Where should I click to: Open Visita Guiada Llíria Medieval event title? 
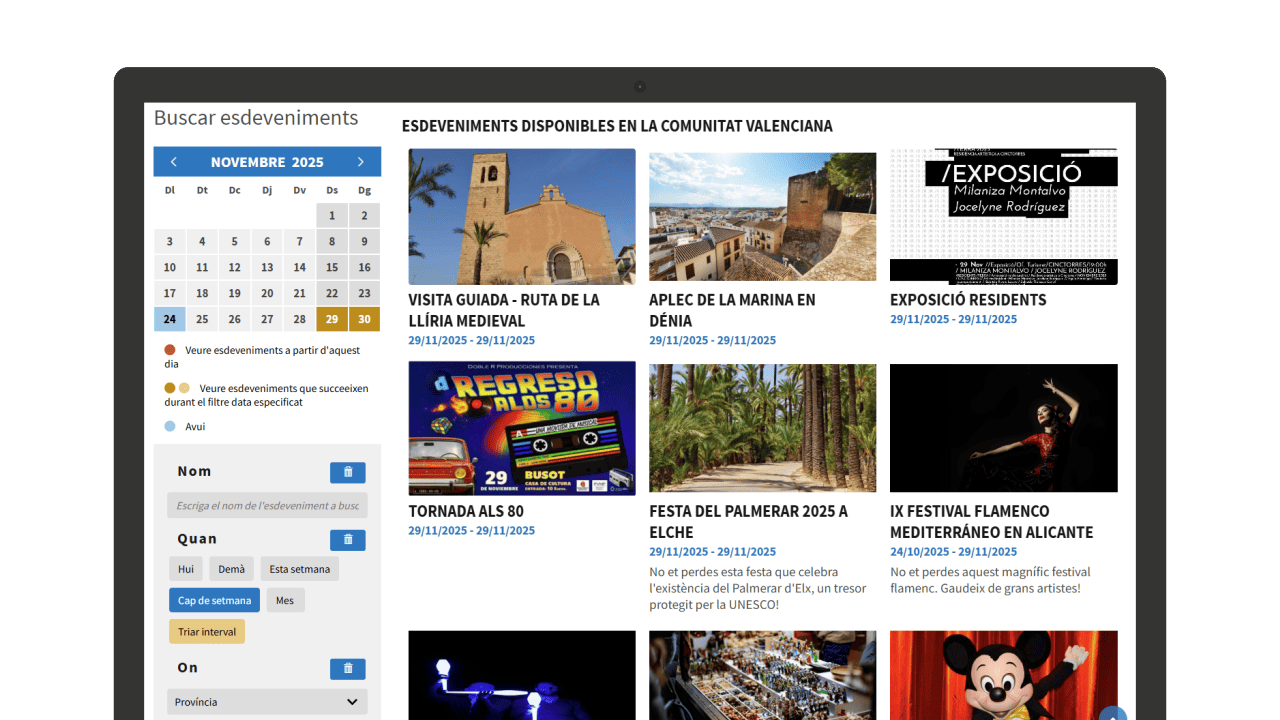[504, 310]
